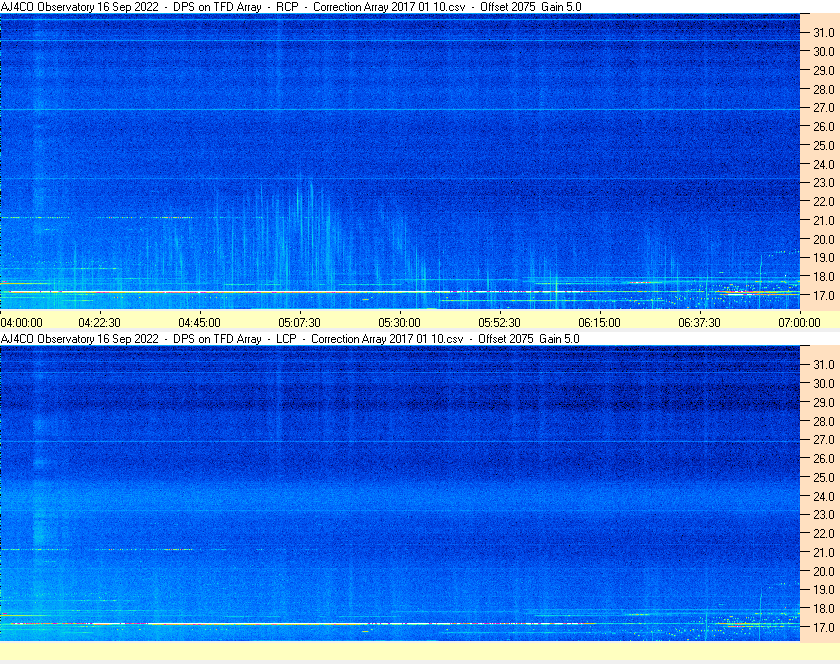Click the 24.0 frequency label on LCP chart
Viewport: 840px width, 664px height.
click(824, 496)
